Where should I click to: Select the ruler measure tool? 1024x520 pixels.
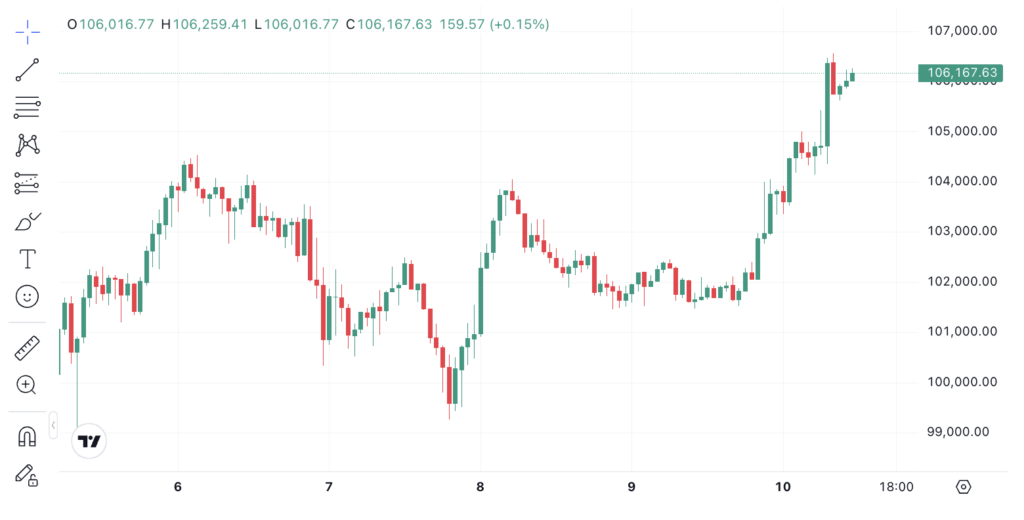27,348
